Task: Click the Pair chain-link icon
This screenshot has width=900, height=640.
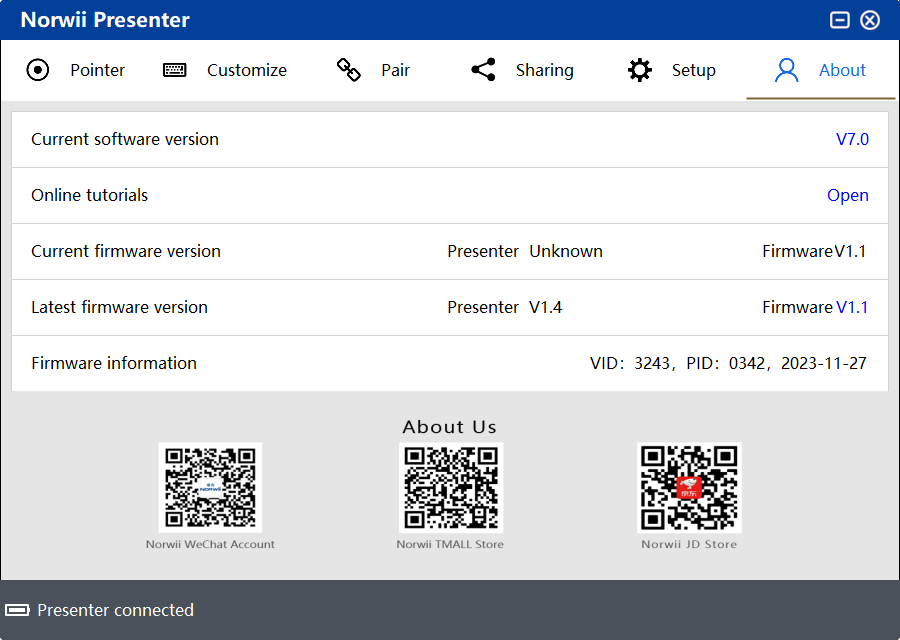Action: coord(348,70)
